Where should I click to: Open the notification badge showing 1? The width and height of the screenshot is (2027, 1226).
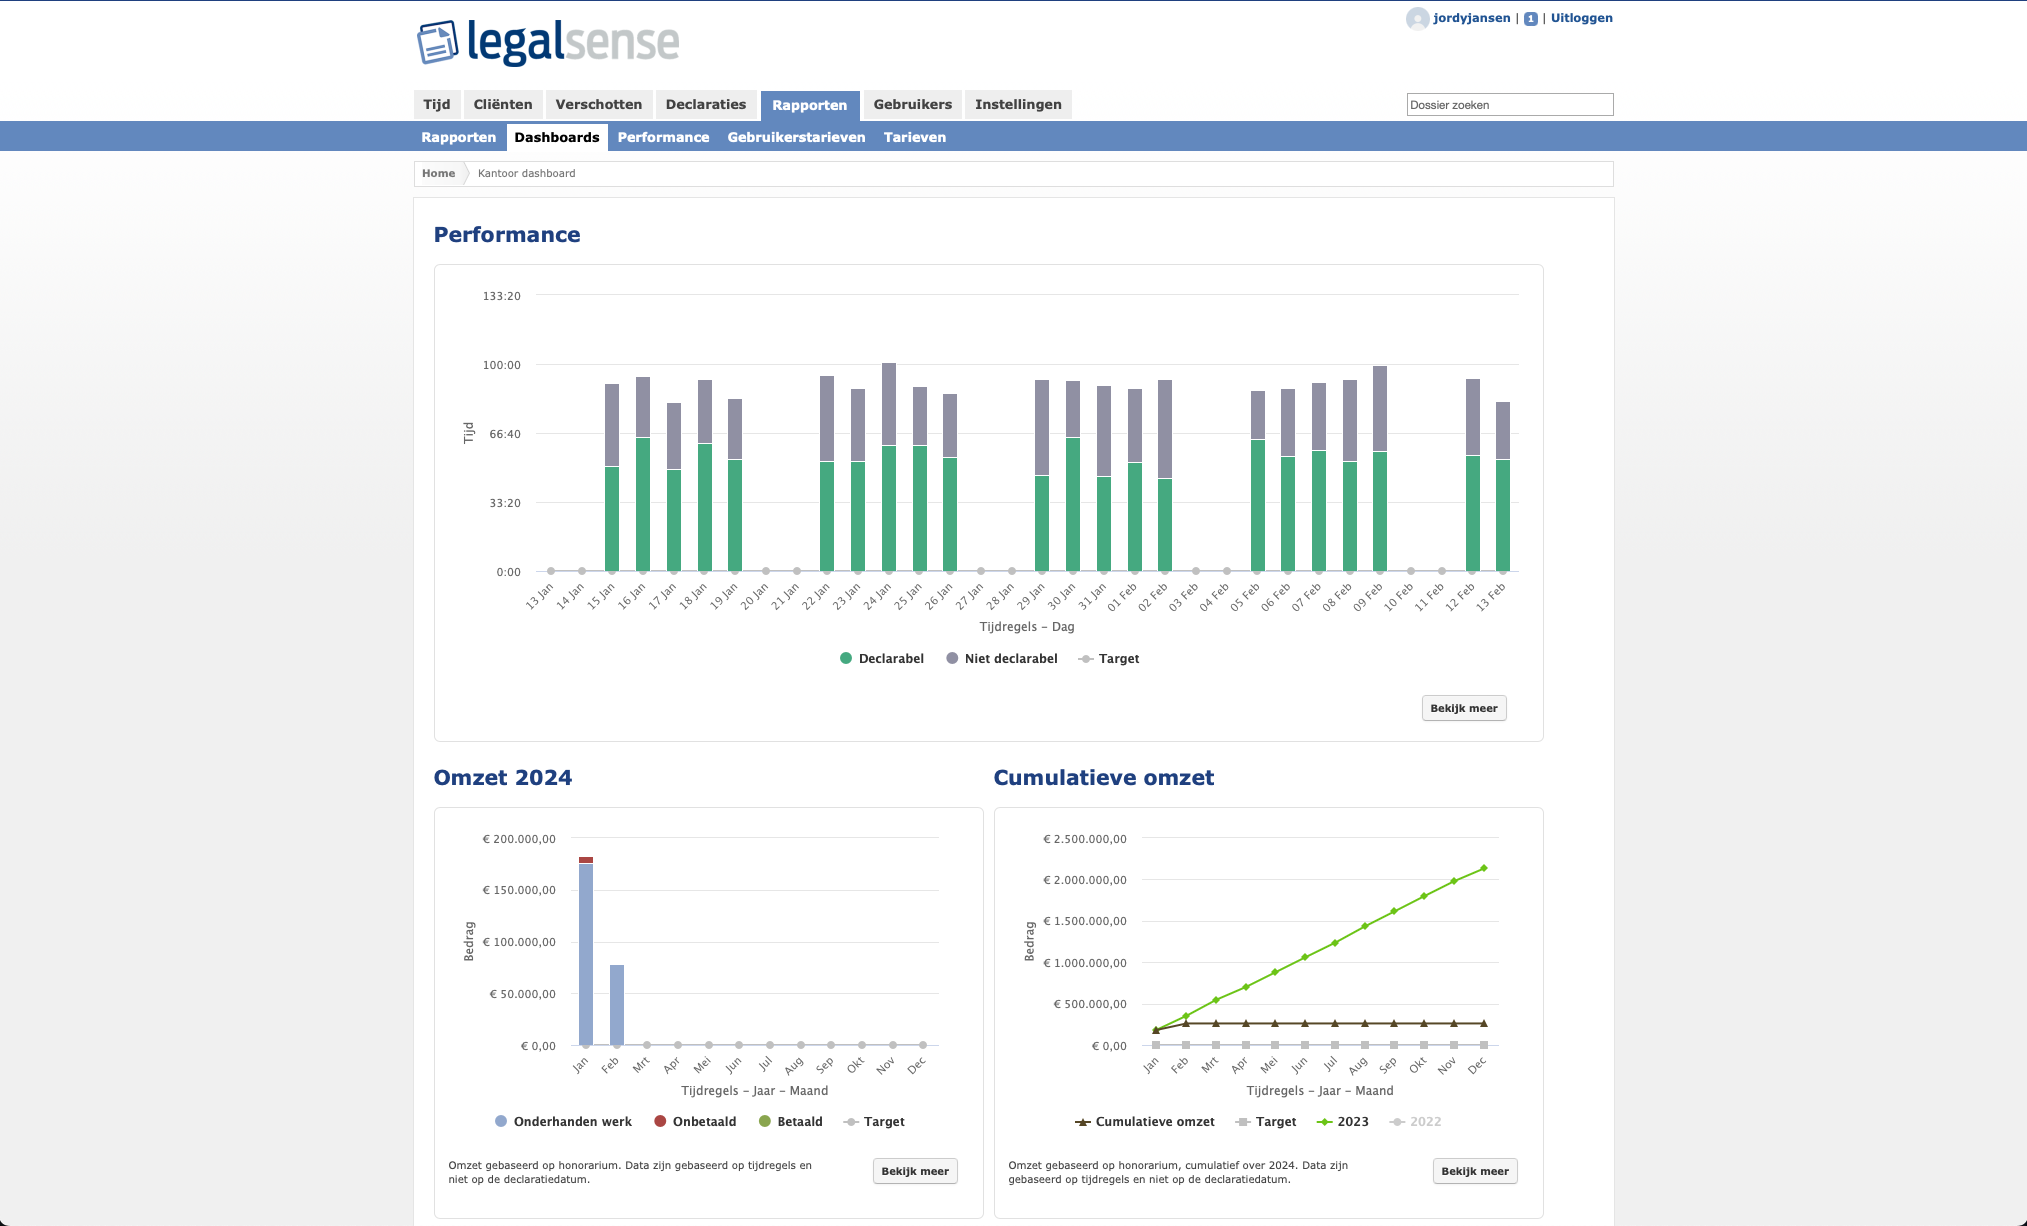click(x=1530, y=19)
